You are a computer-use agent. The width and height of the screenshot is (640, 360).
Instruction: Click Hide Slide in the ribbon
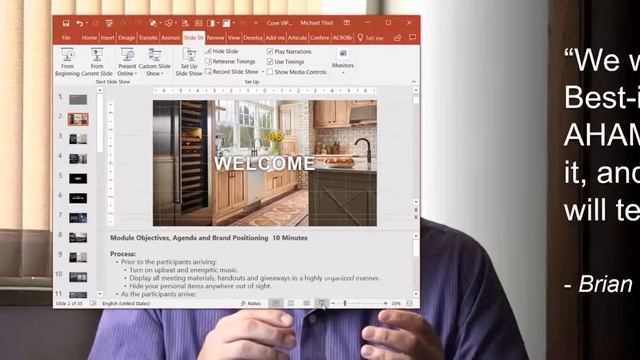tap(222, 51)
